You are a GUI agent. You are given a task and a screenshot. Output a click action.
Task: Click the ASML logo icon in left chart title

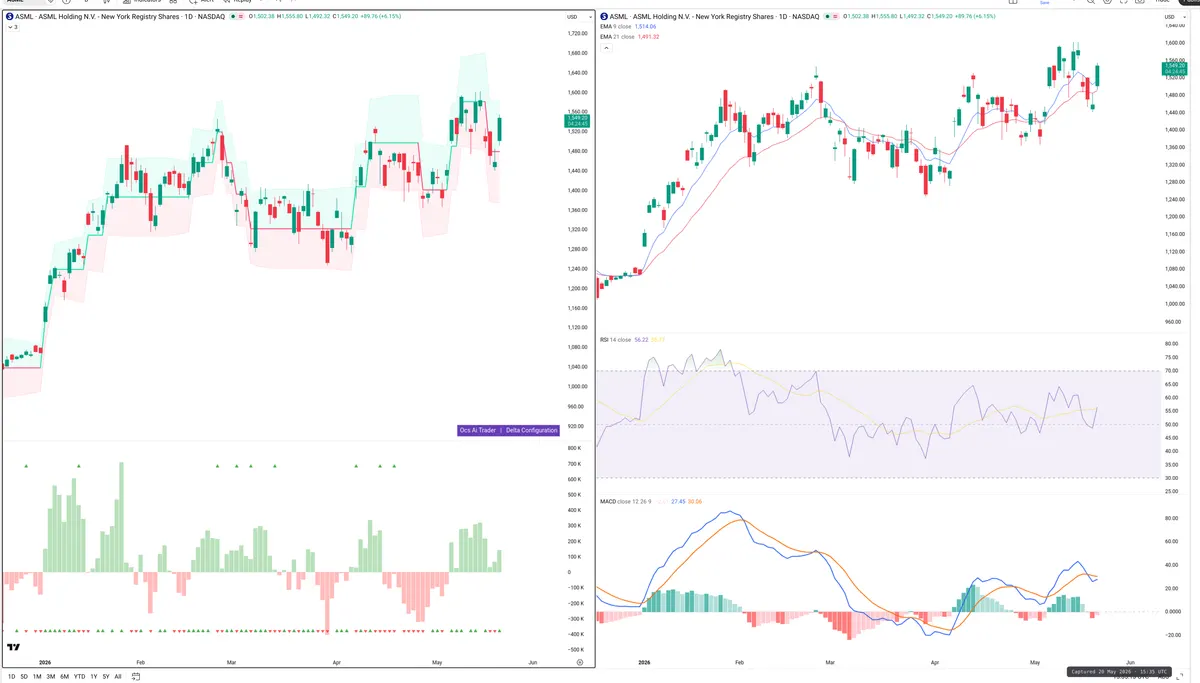pyautogui.click(x=10, y=17)
